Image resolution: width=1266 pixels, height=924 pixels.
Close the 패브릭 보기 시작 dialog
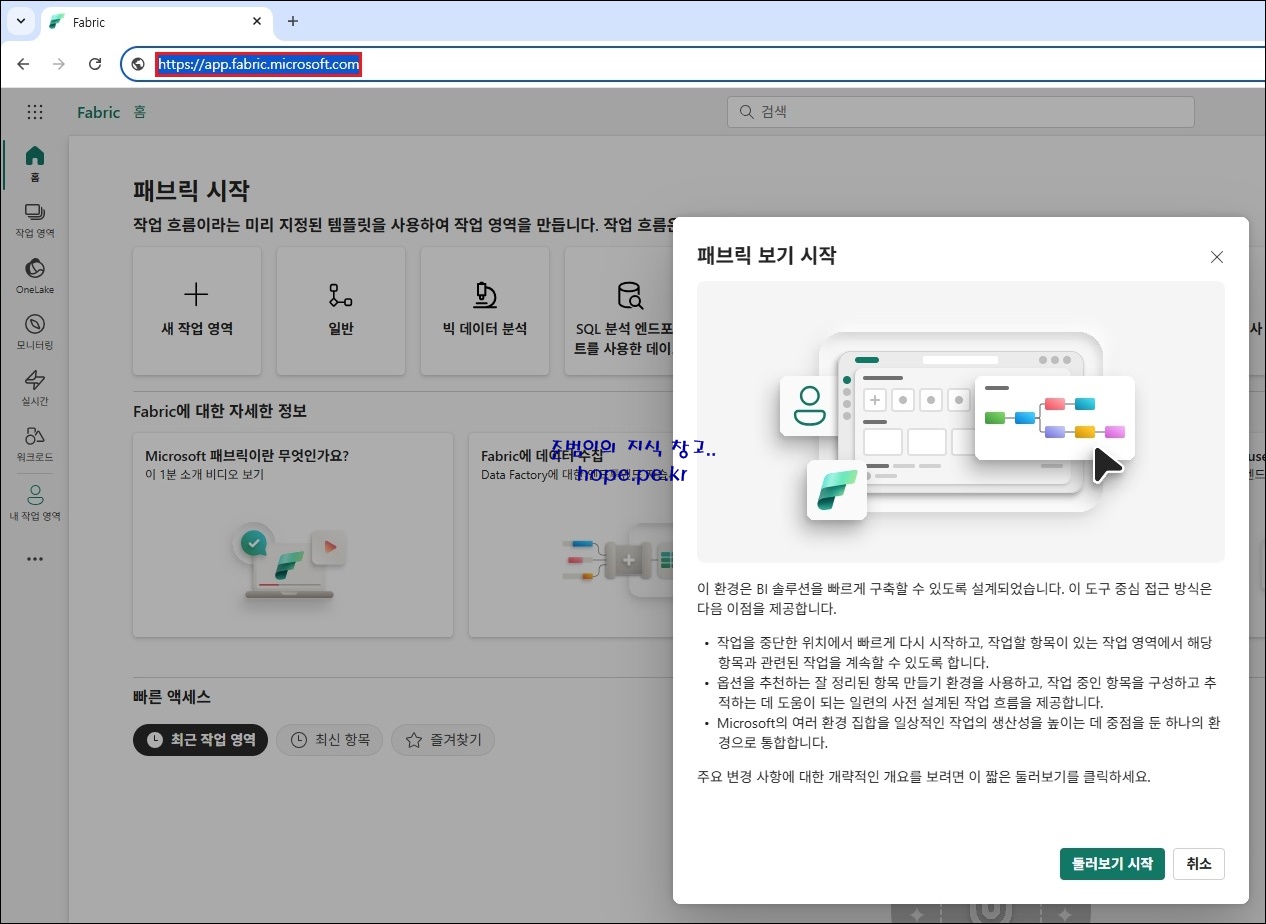1217,257
